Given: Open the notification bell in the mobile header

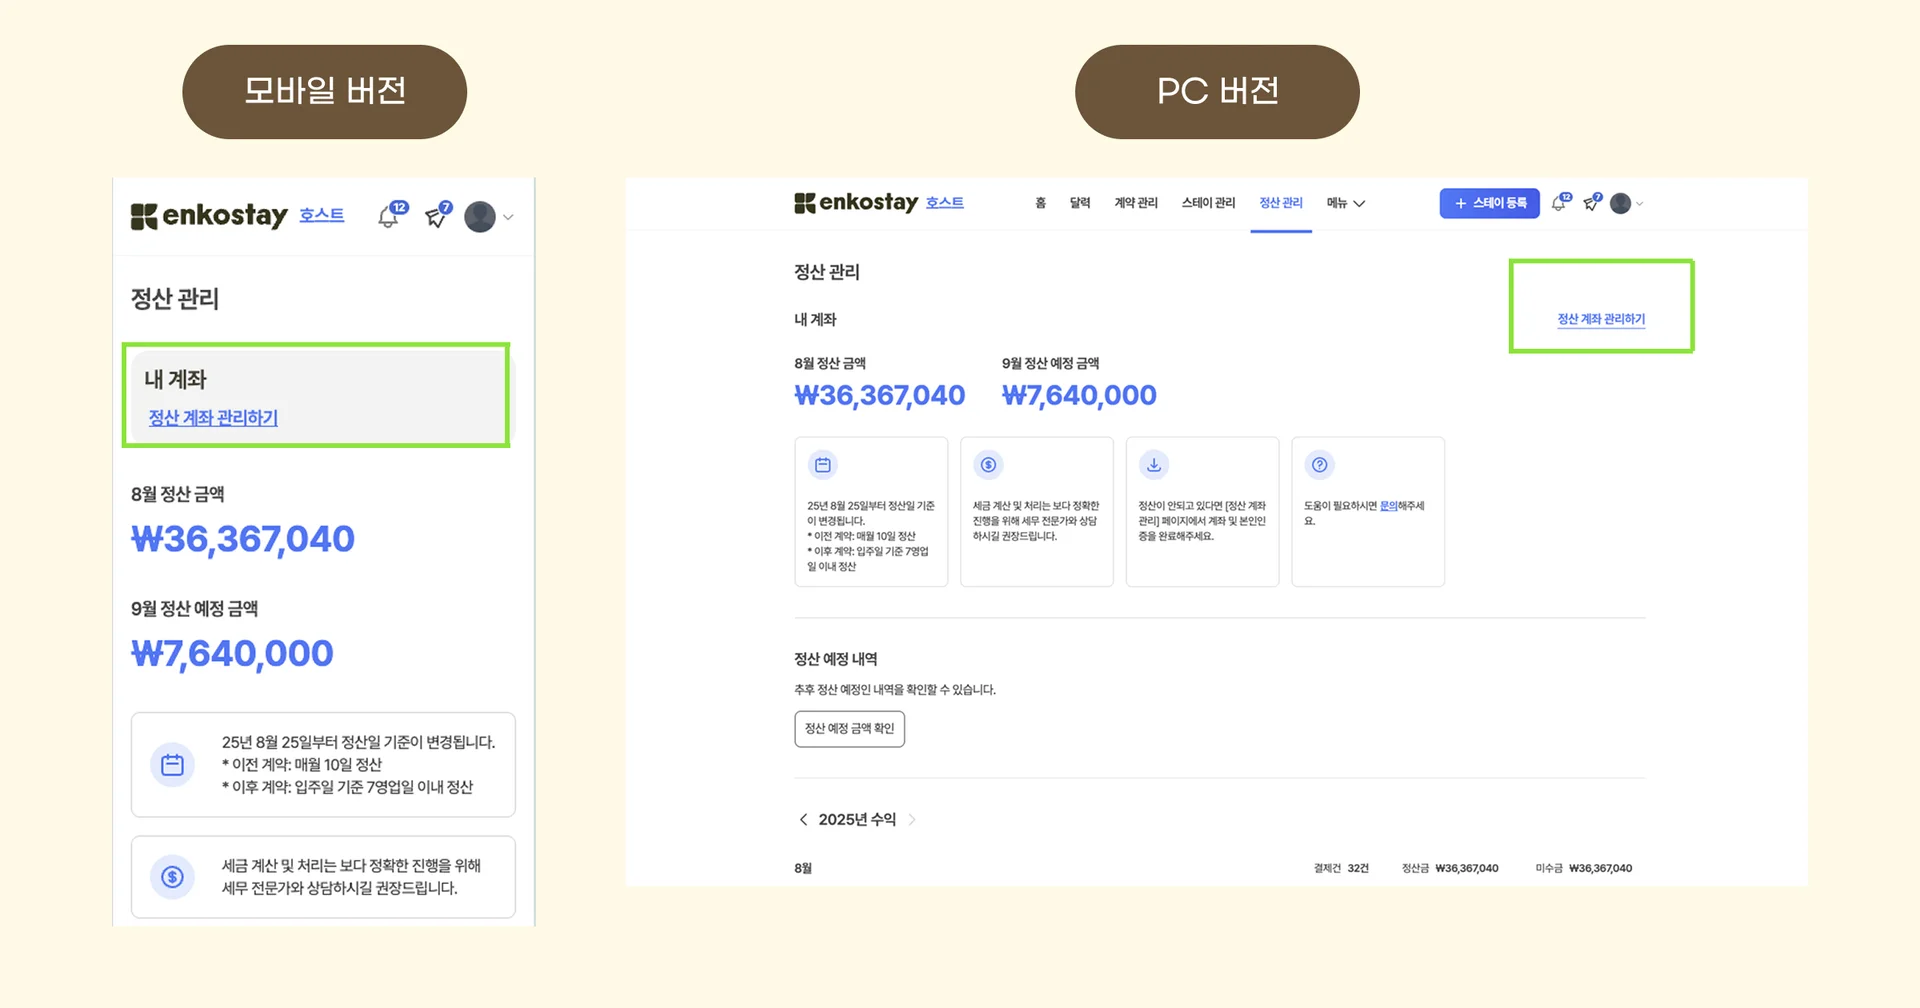Looking at the screenshot, I should [x=389, y=216].
